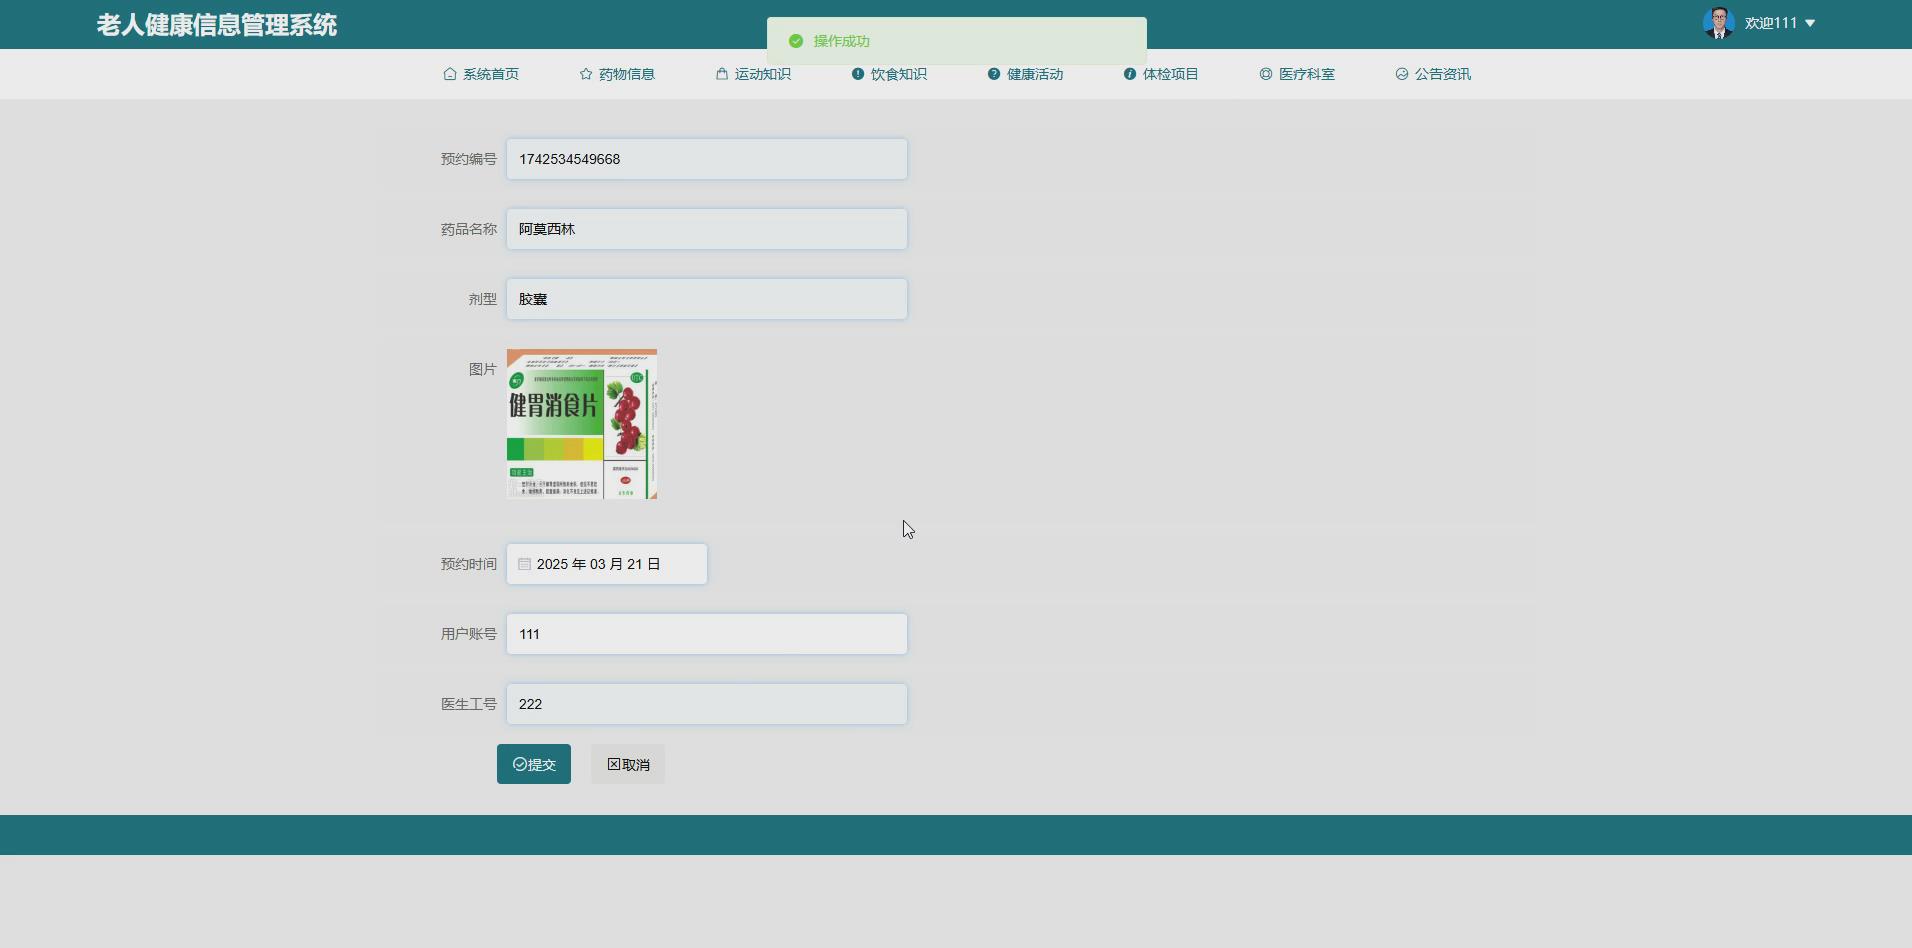Go to 饮食知识 page
Viewport: 1912px width, 948px height.
point(889,74)
